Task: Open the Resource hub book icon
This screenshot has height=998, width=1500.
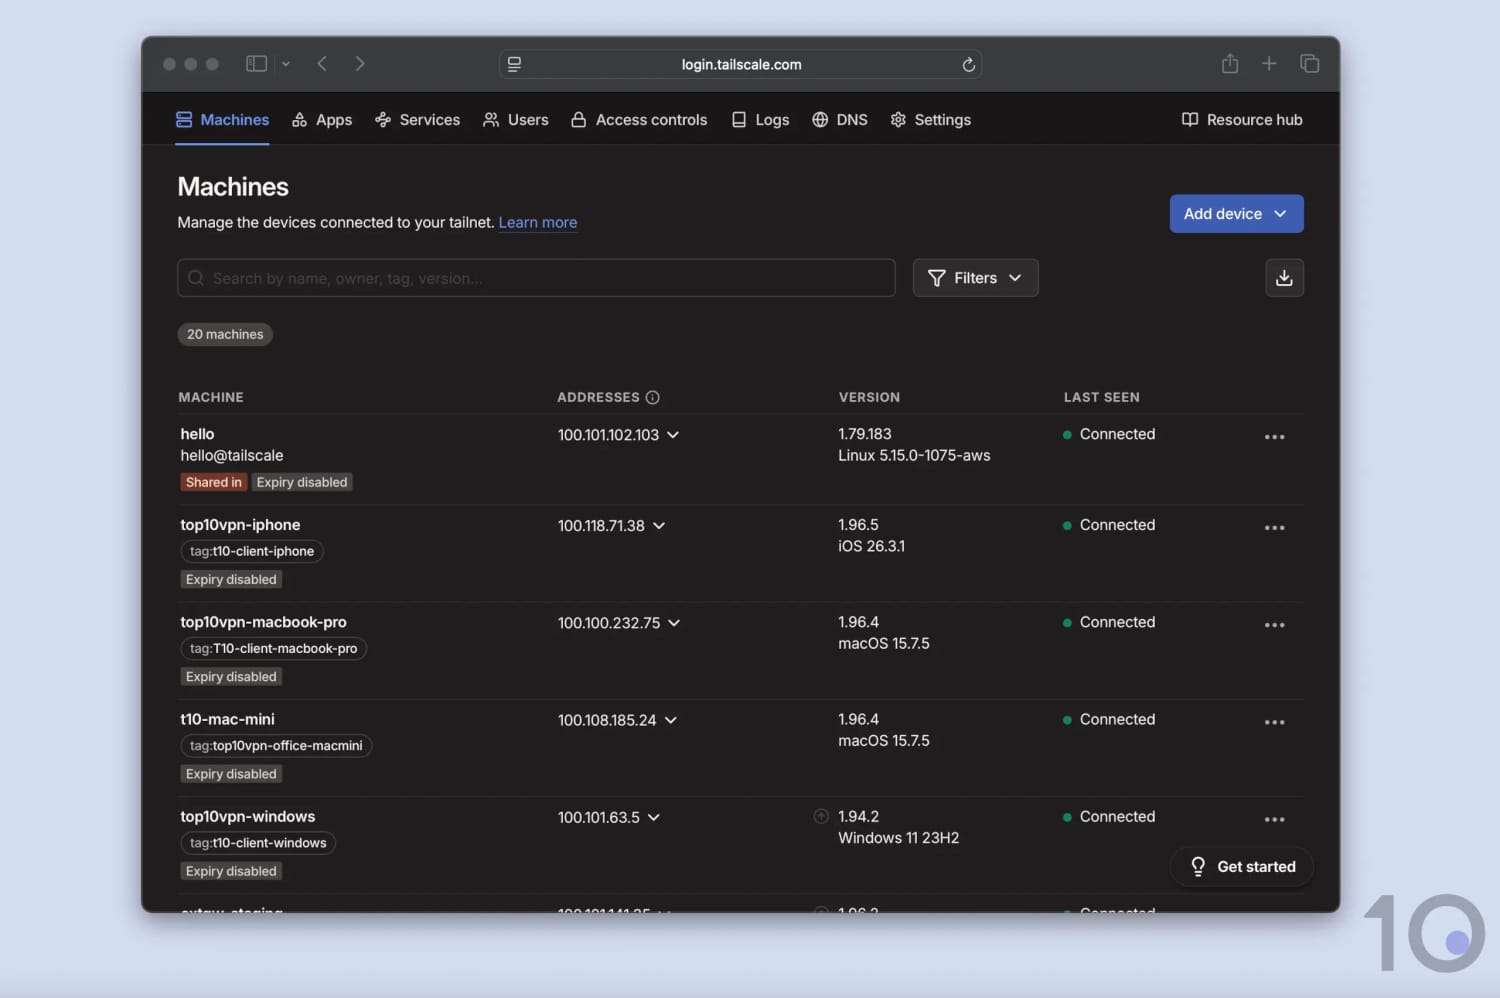Action: coord(1189,119)
